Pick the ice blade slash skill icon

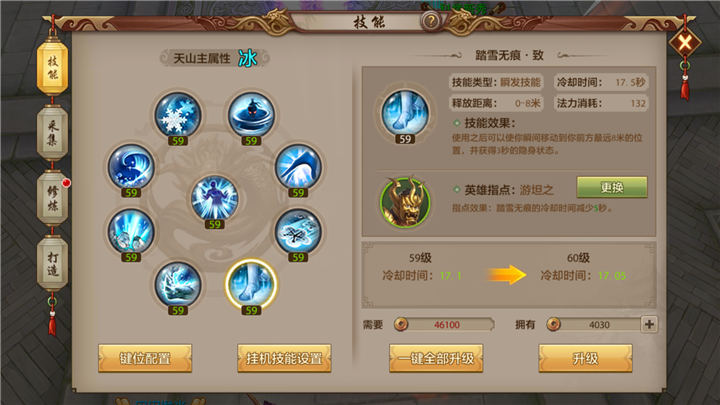(298, 167)
